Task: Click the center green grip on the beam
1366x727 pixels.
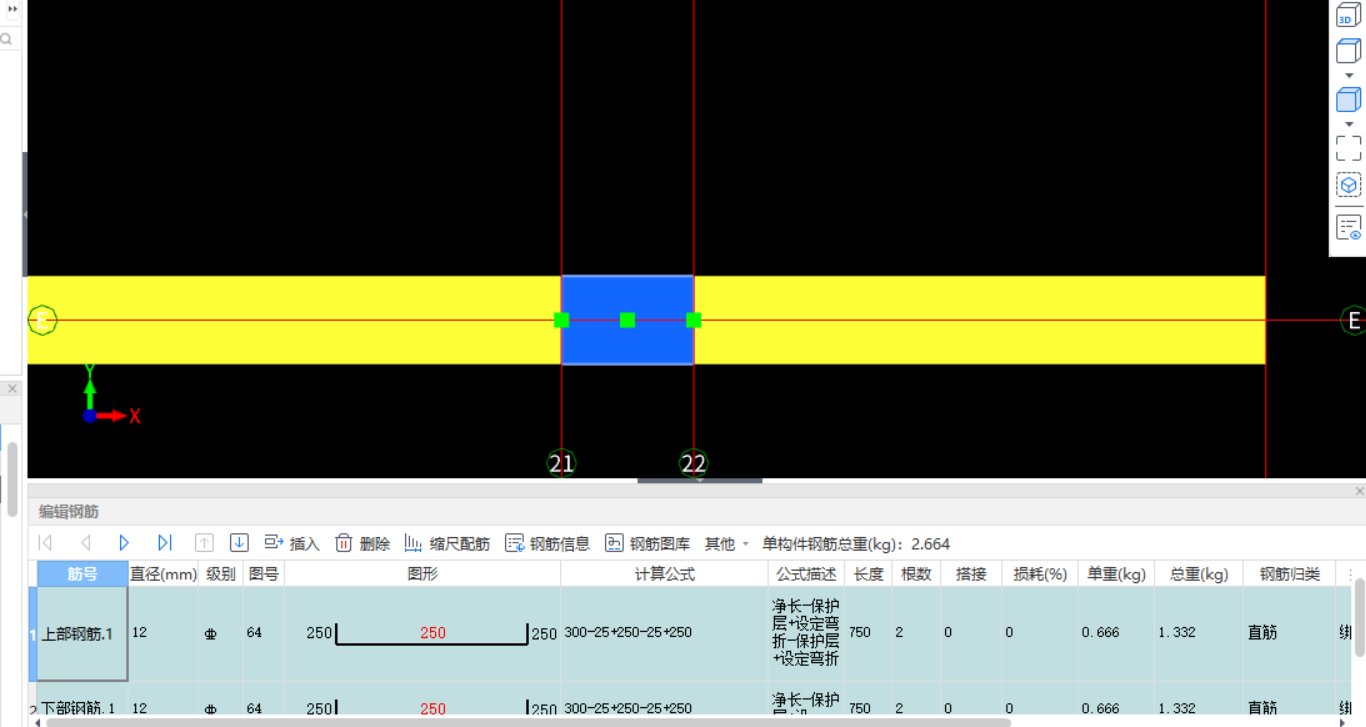Action: 627,320
